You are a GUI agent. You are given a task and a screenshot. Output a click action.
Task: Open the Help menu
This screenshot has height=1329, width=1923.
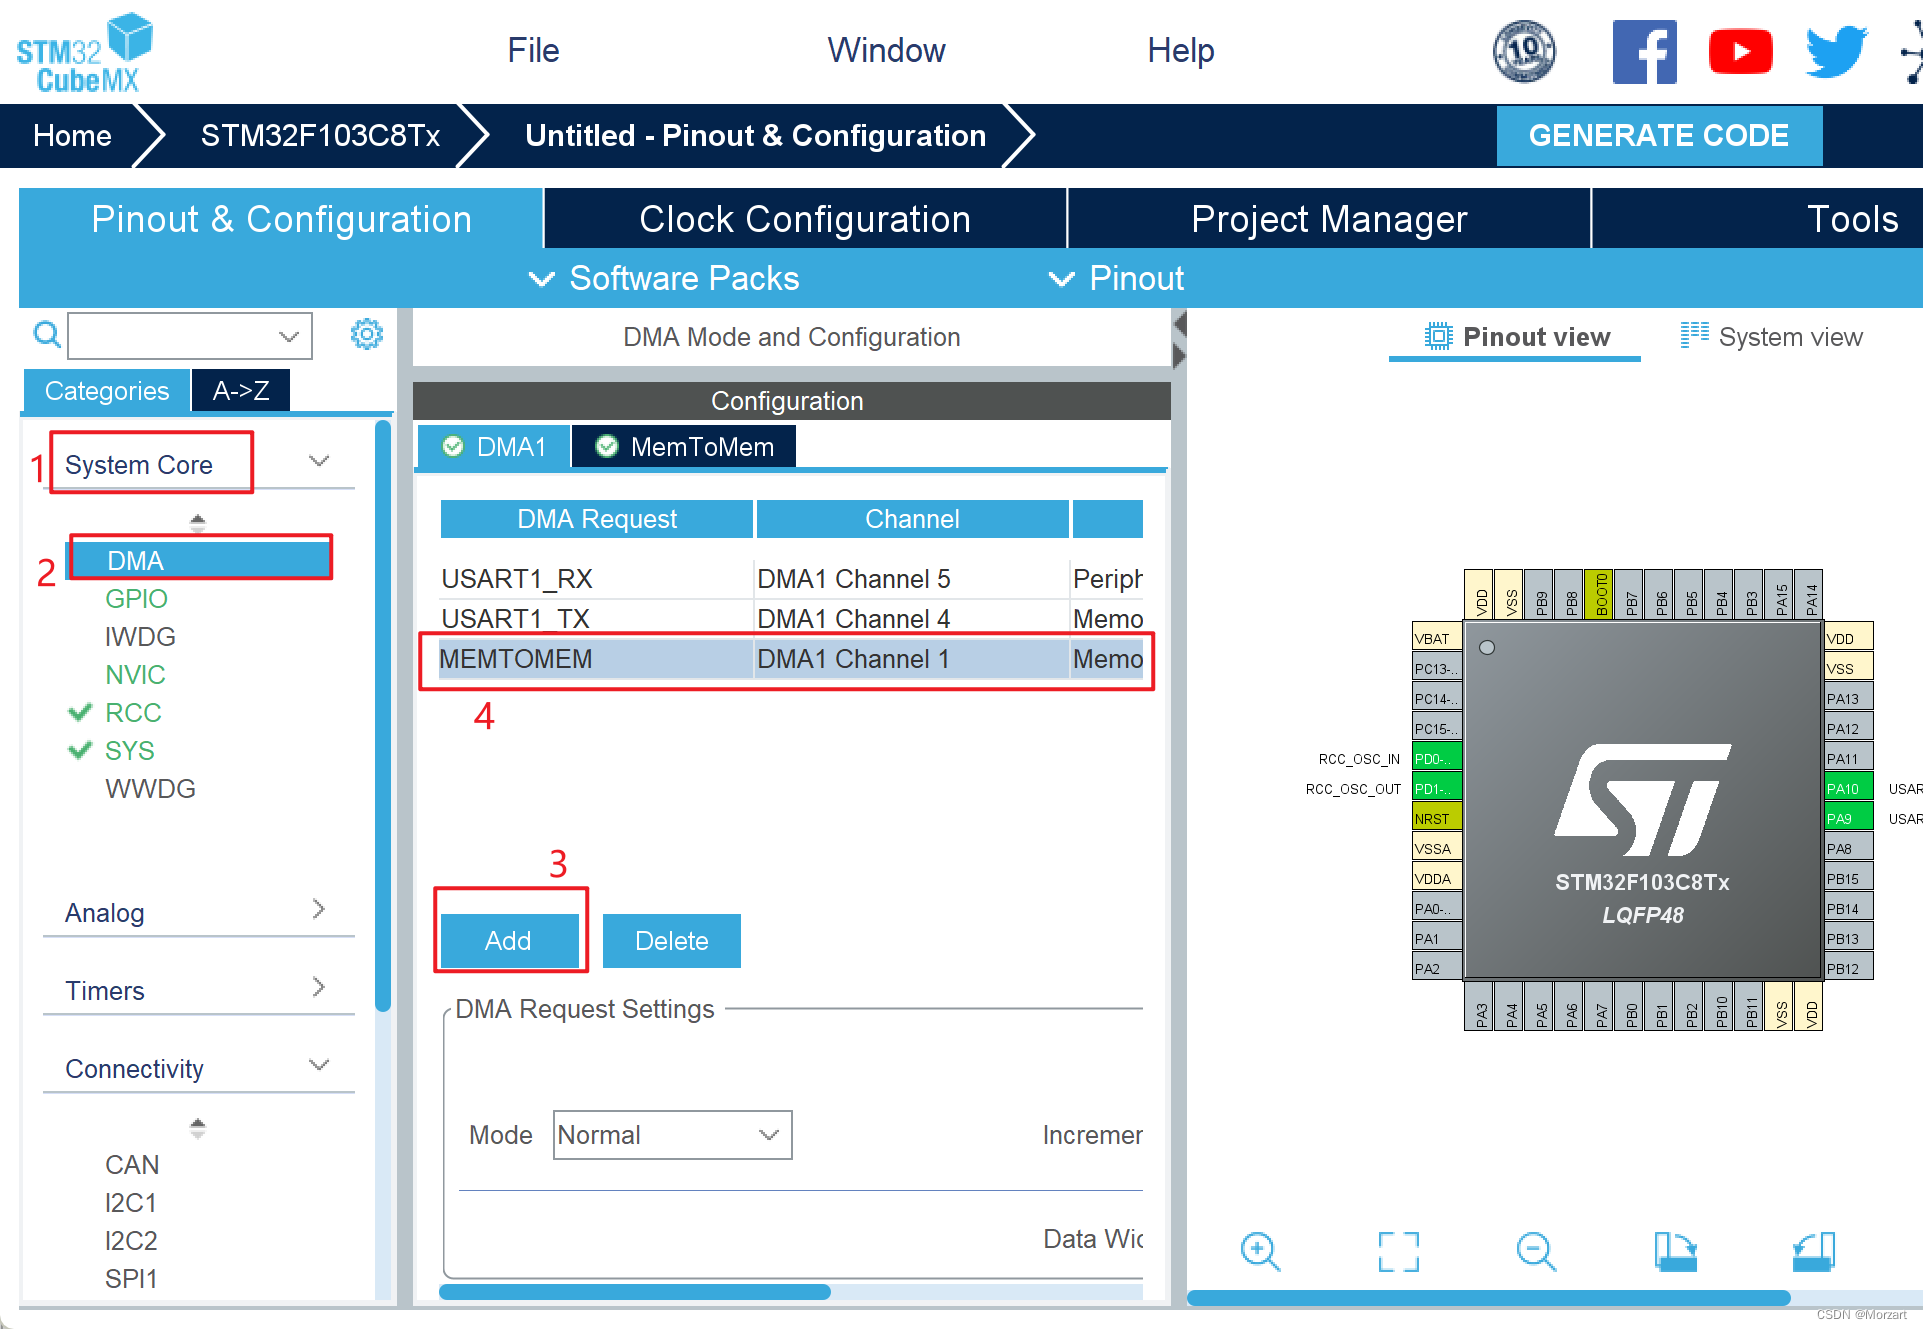pos(1180,50)
